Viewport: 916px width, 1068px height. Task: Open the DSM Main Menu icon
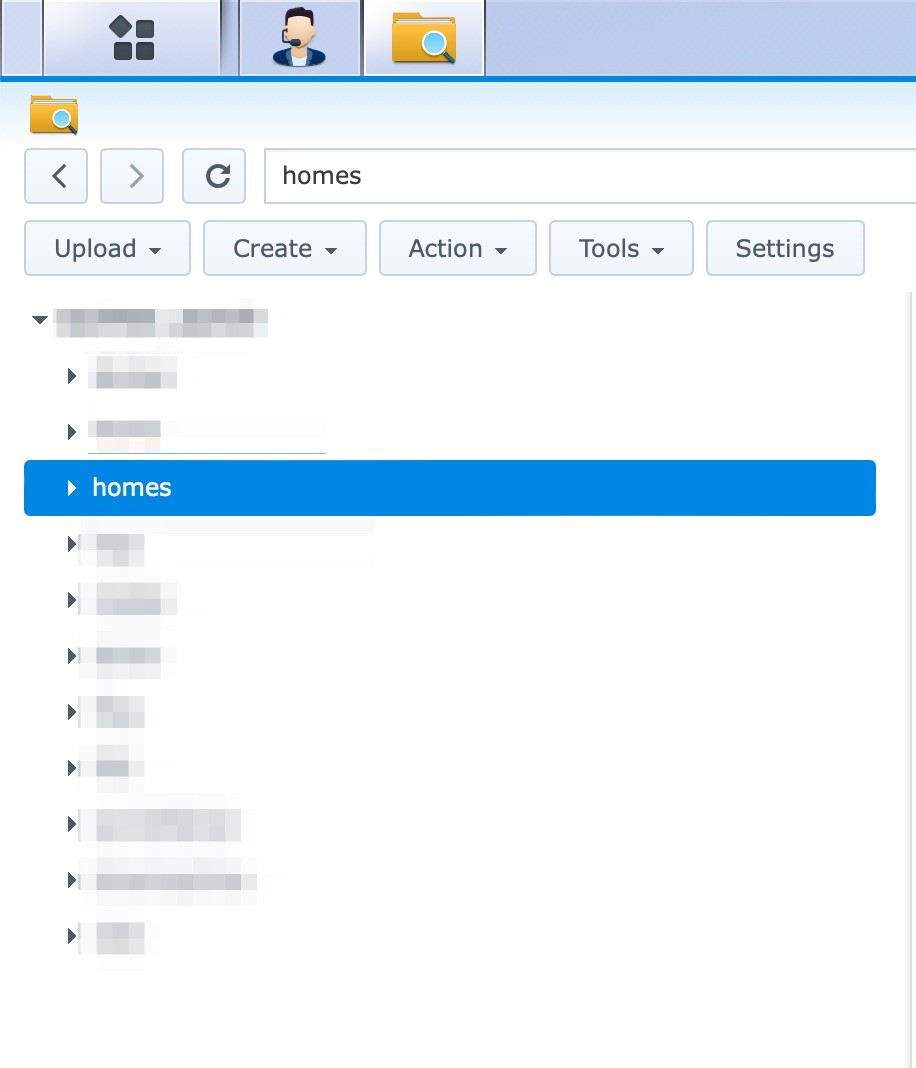coord(131,37)
